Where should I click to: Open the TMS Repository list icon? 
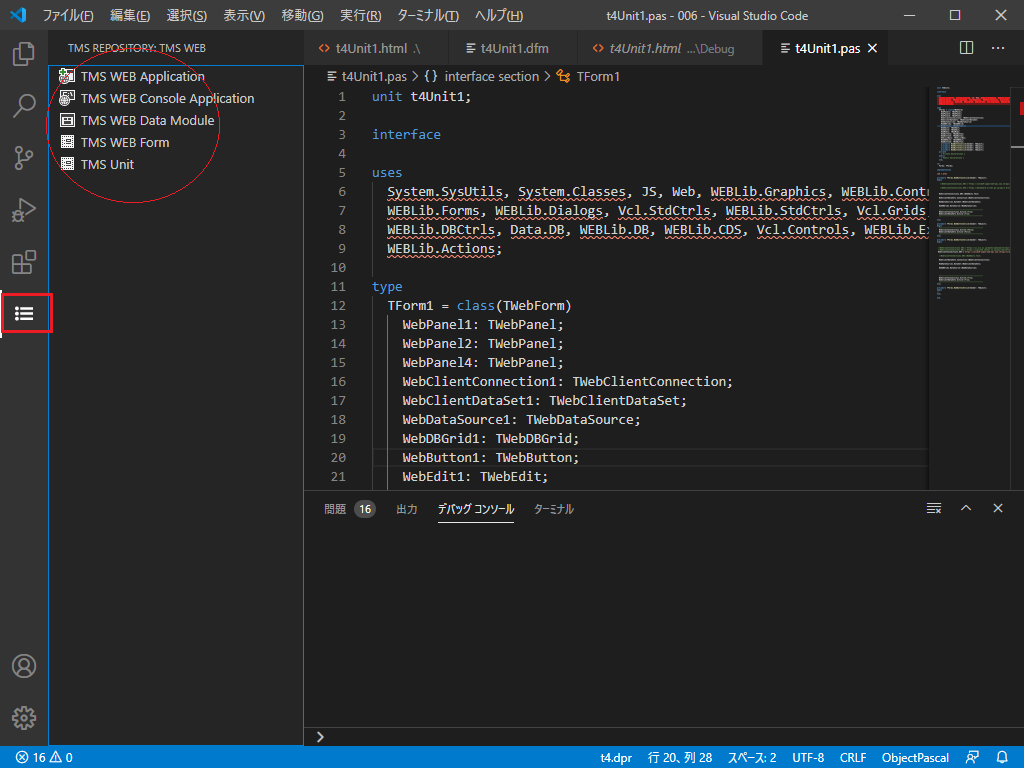coord(24,313)
